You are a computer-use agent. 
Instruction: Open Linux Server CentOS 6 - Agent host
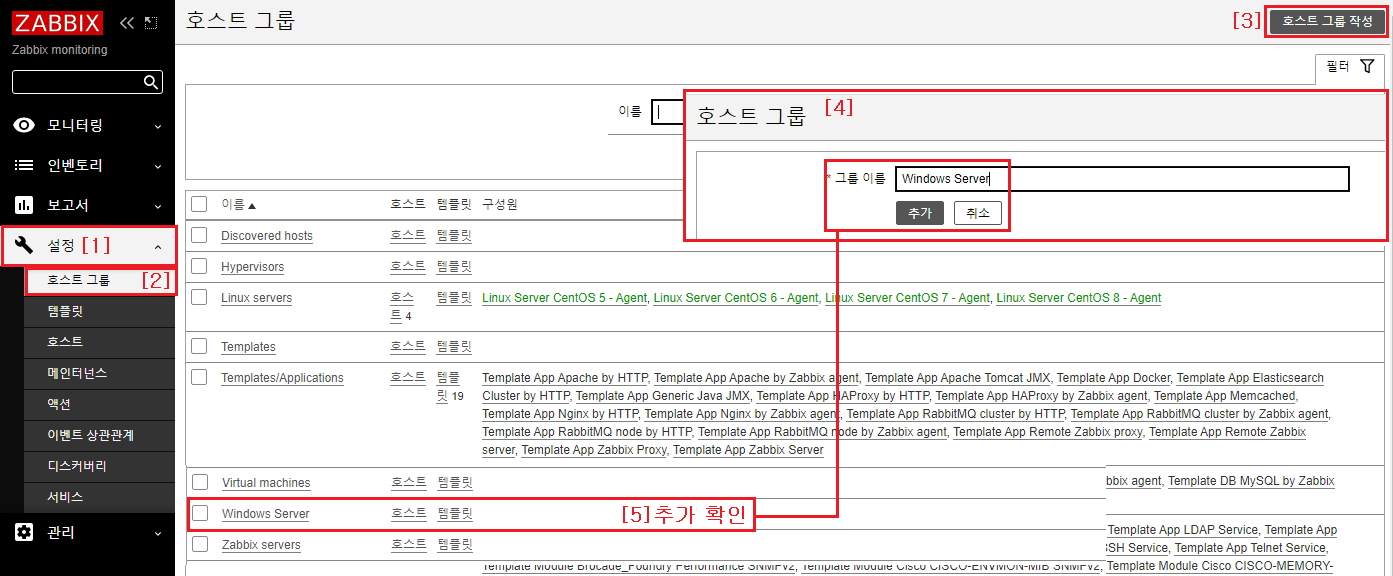[x=736, y=298]
